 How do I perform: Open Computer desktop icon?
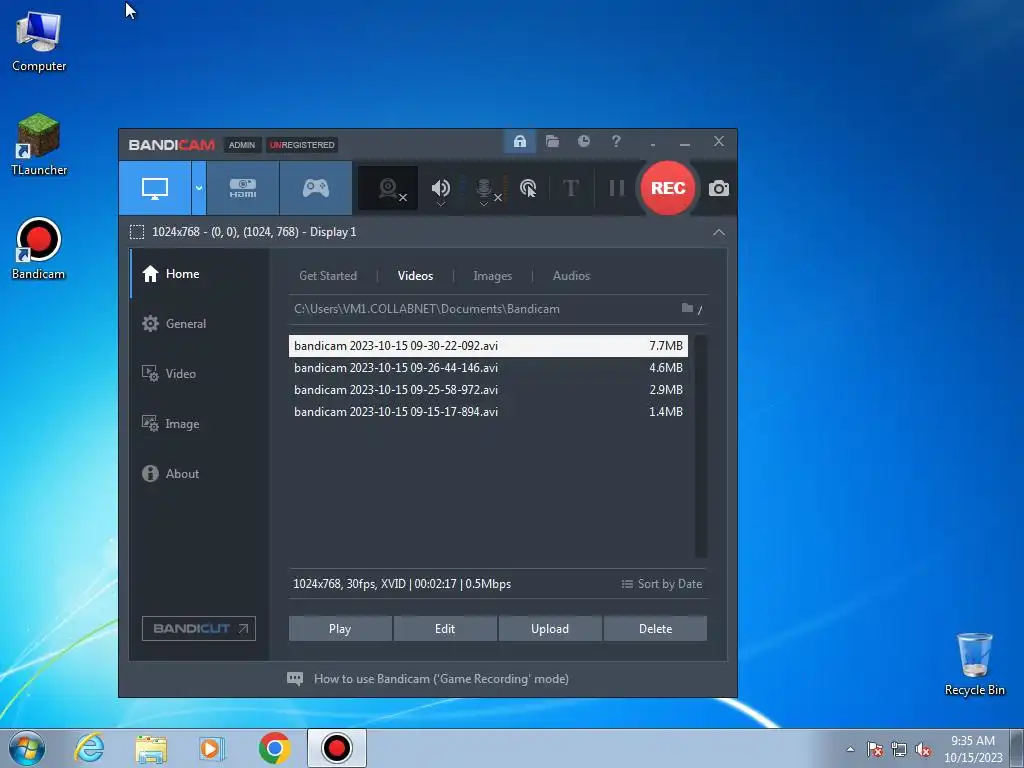(x=39, y=41)
